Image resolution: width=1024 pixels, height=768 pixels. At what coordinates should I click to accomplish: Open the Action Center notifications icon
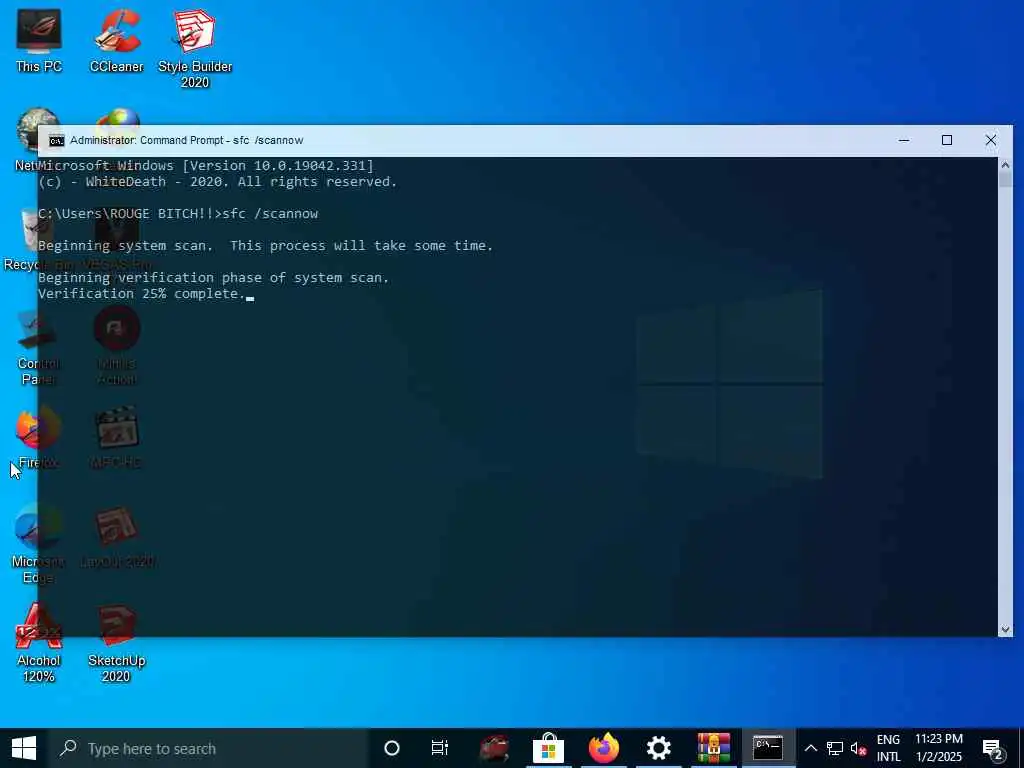pyautogui.click(x=993, y=750)
